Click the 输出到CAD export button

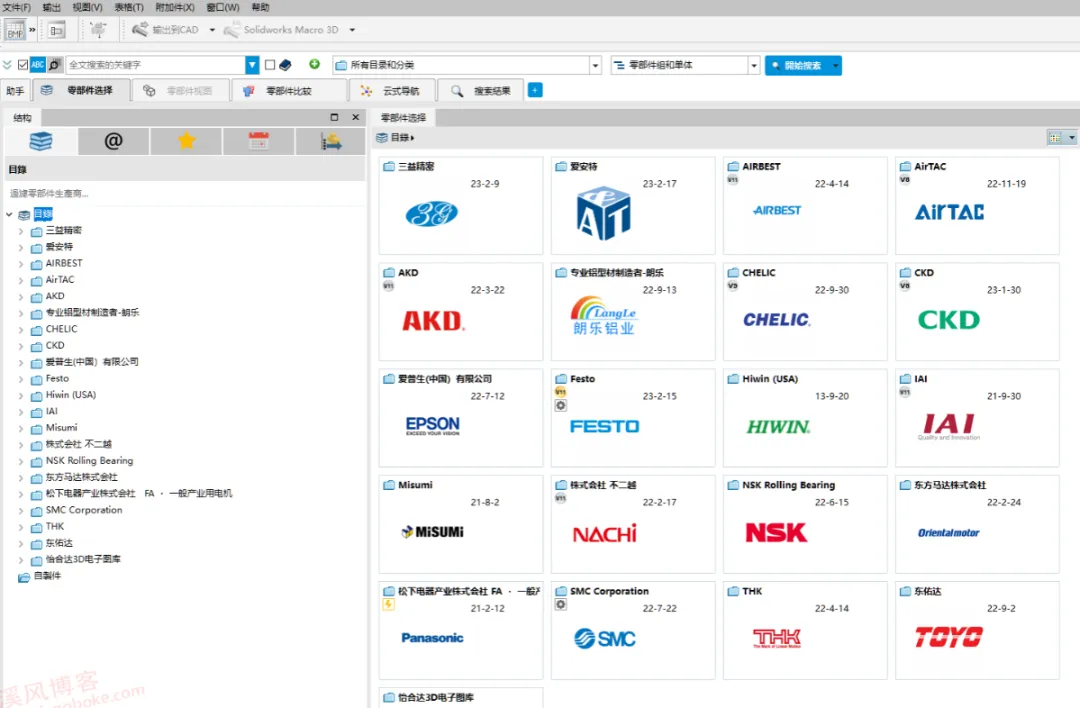165,30
